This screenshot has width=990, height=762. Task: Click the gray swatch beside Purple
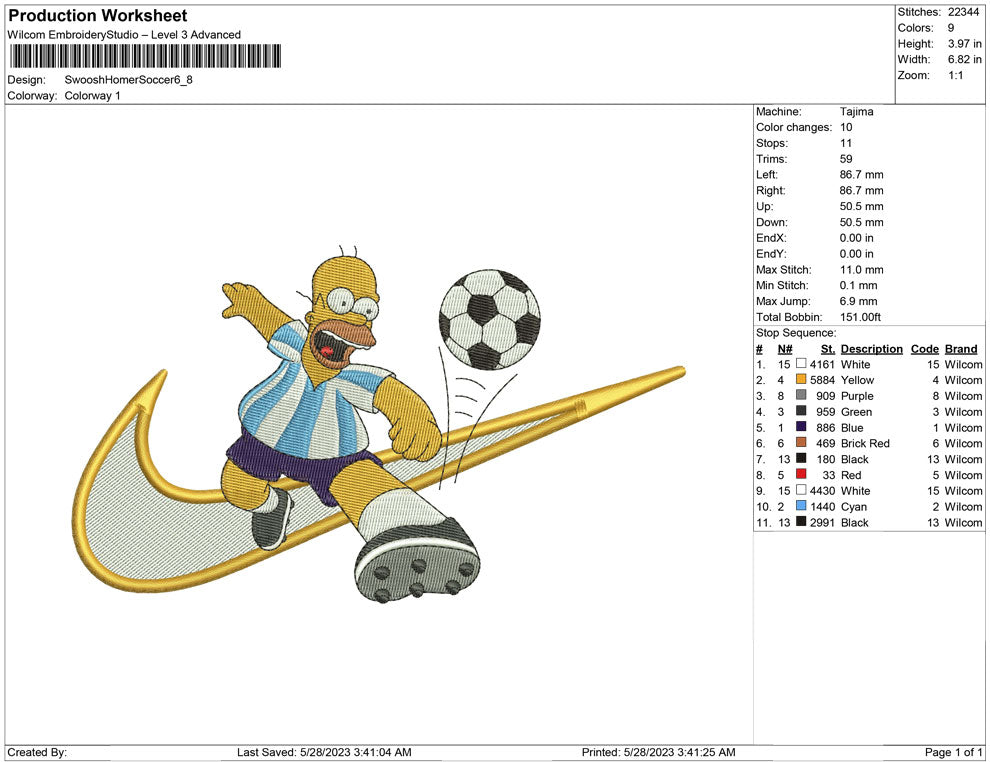801,395
